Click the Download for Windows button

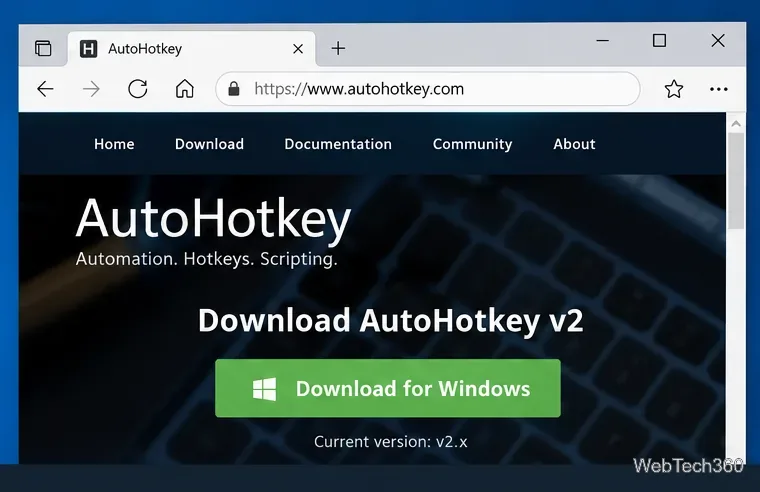pyautogui.click(x=388, y=388)
